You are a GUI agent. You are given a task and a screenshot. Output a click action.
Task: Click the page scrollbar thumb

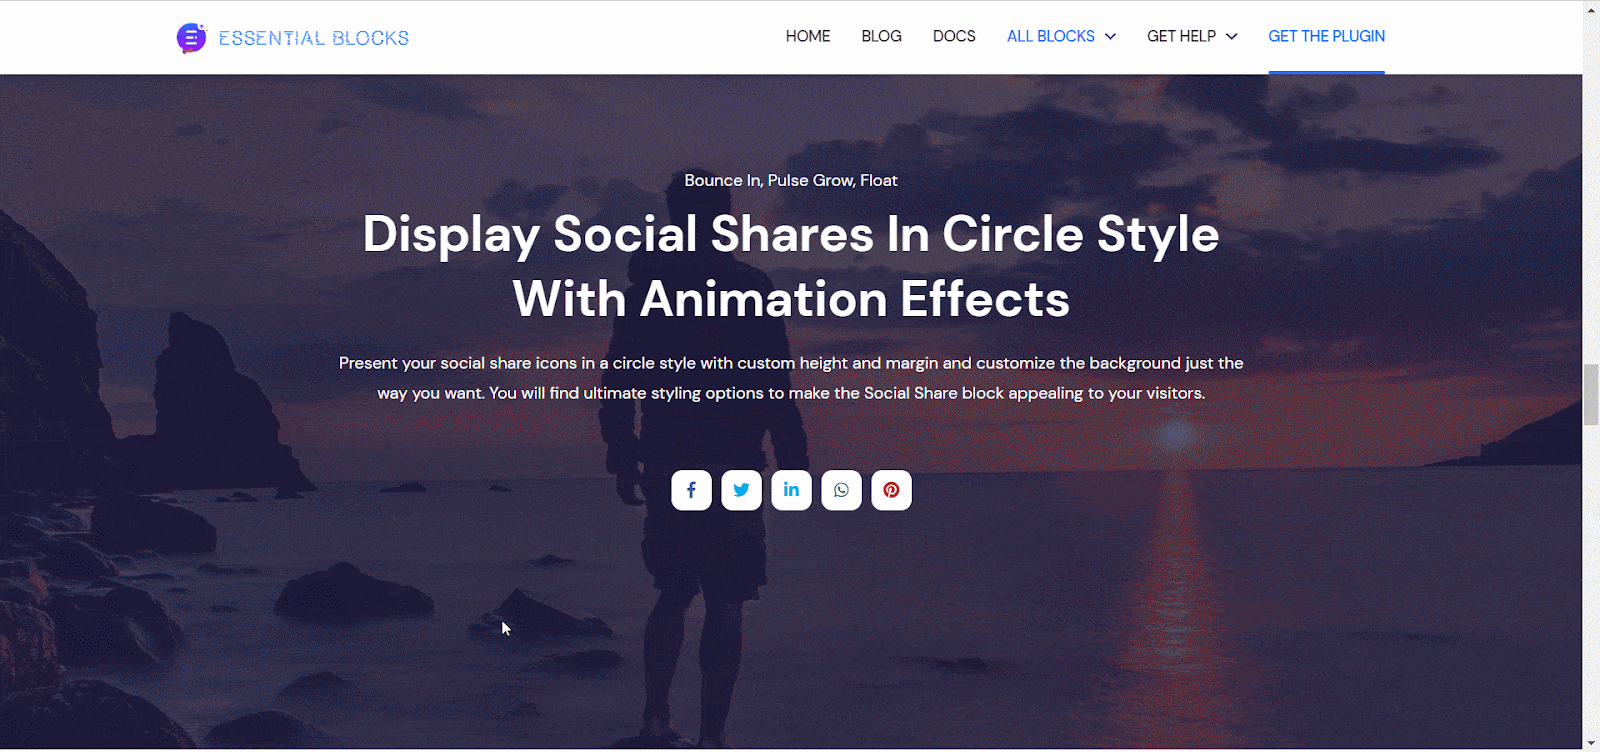click(1591, 395)
